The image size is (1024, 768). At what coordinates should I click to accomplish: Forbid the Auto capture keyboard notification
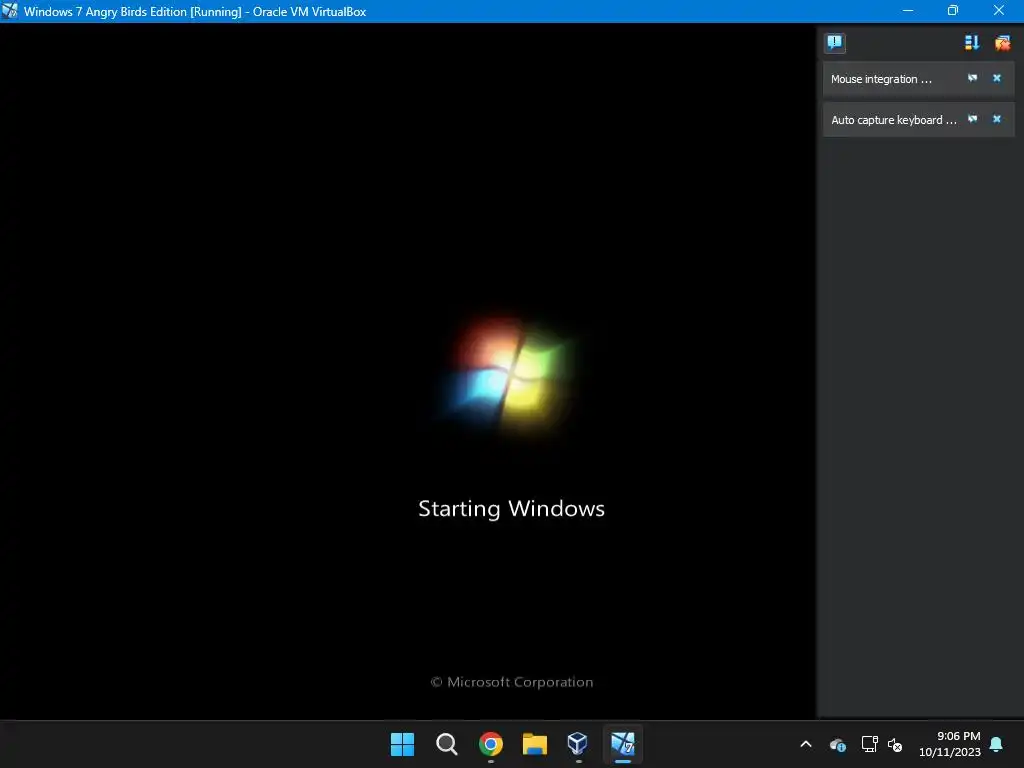[x=972, y=120]
